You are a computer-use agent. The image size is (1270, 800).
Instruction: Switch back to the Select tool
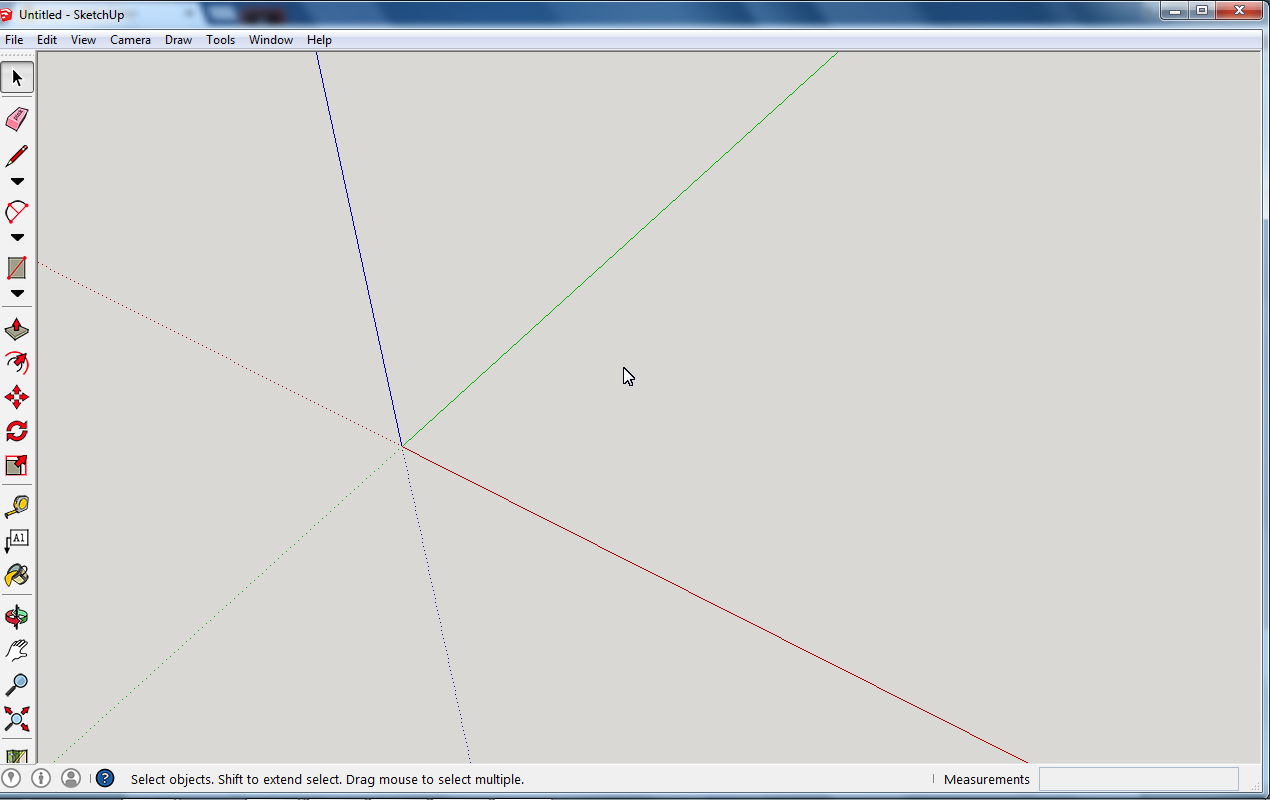[17, 77]
